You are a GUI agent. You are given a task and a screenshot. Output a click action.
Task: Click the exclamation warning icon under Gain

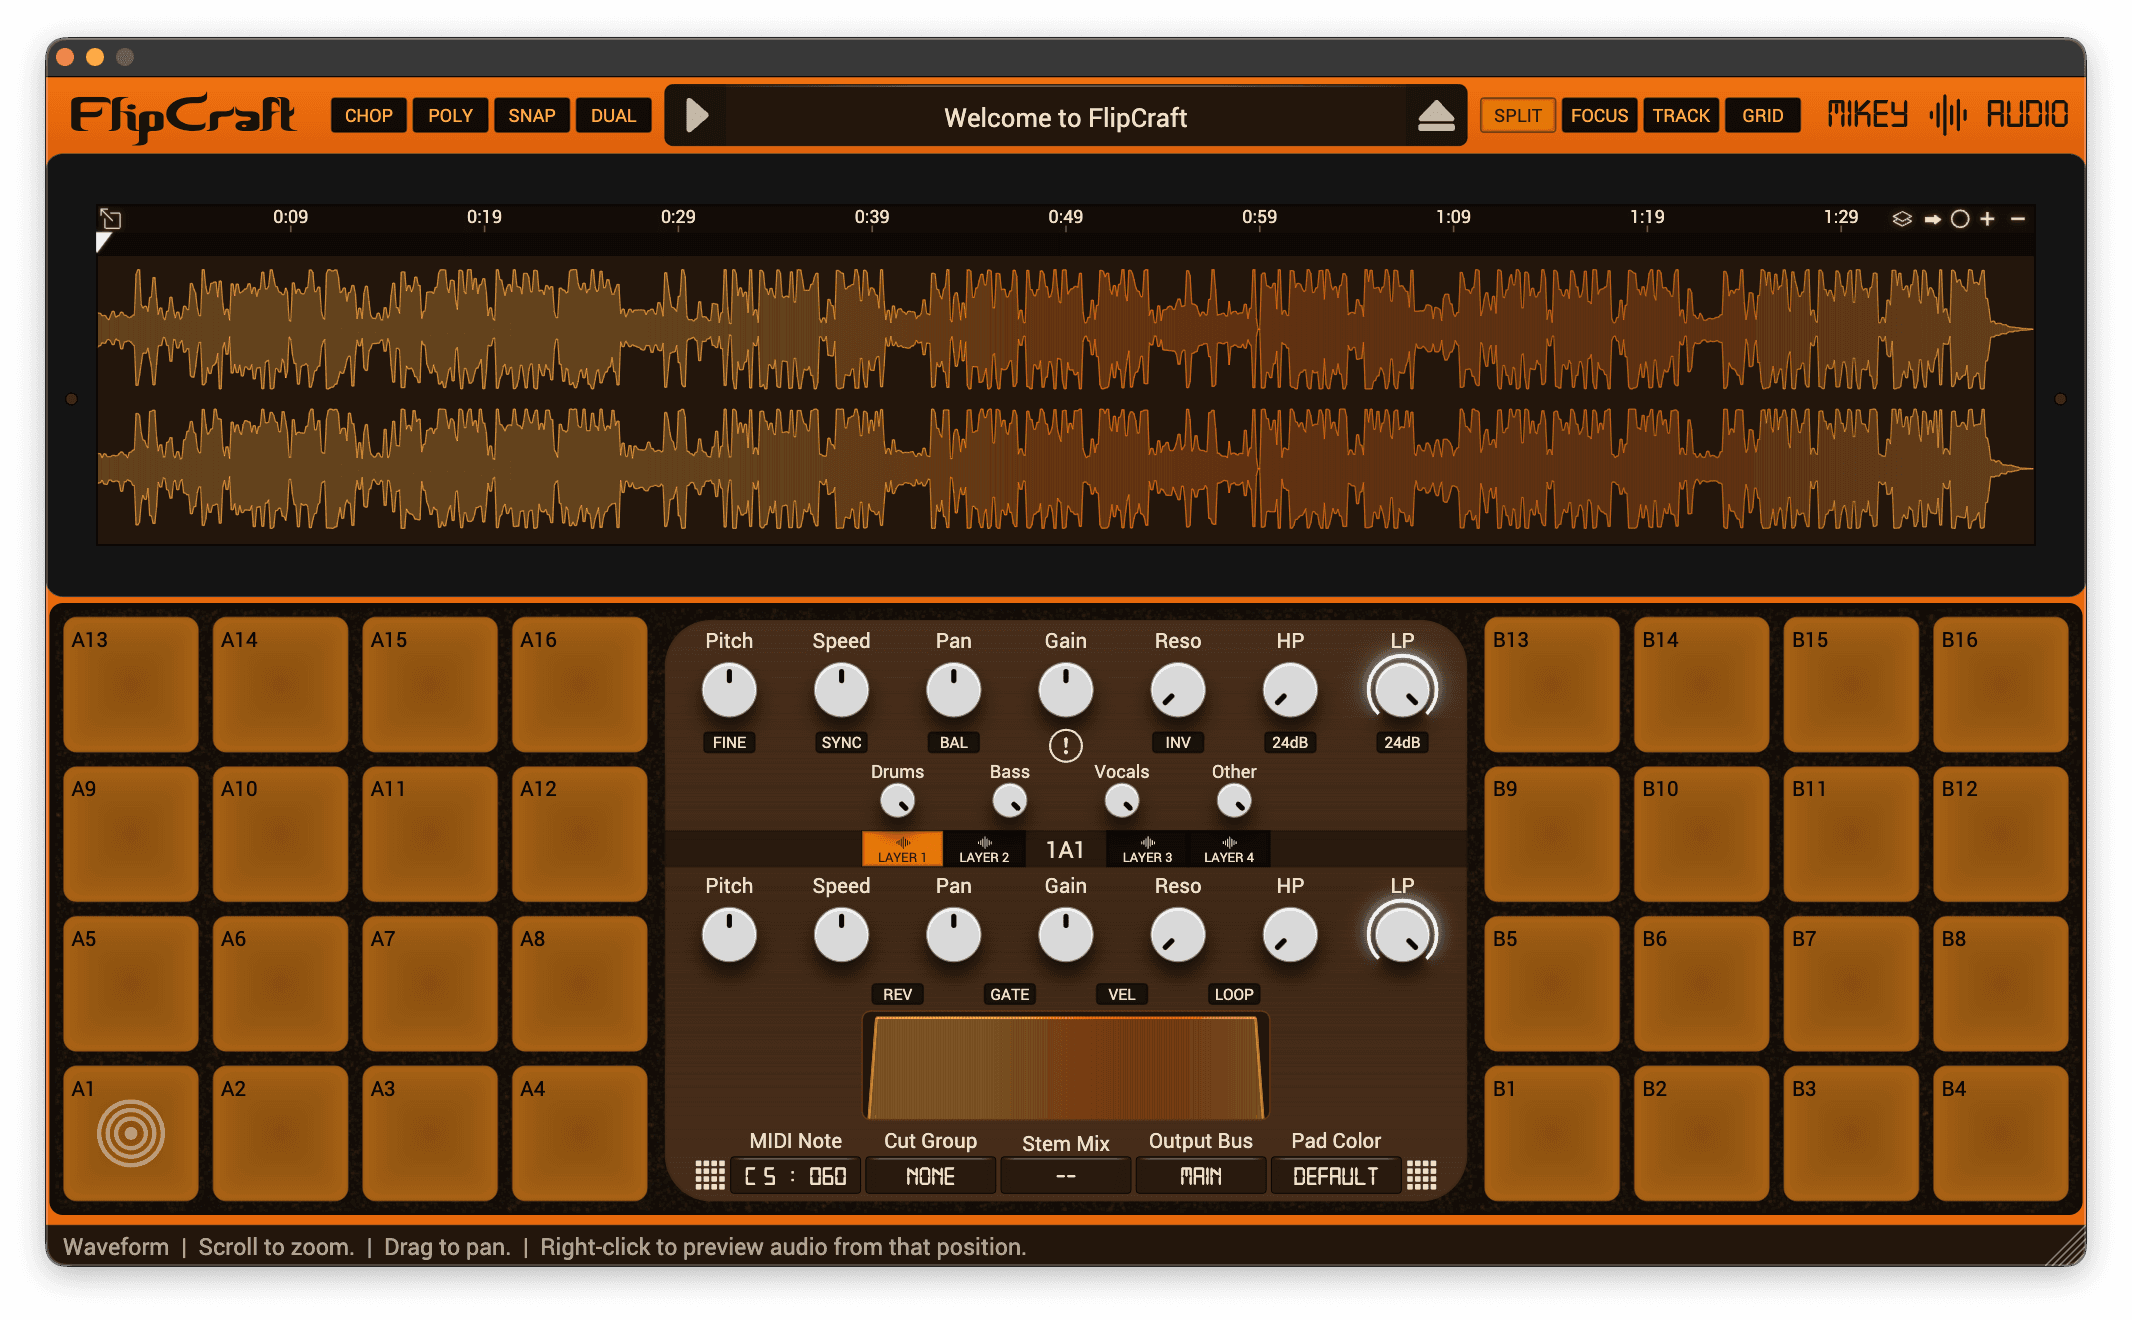(x=1065, y=745)
